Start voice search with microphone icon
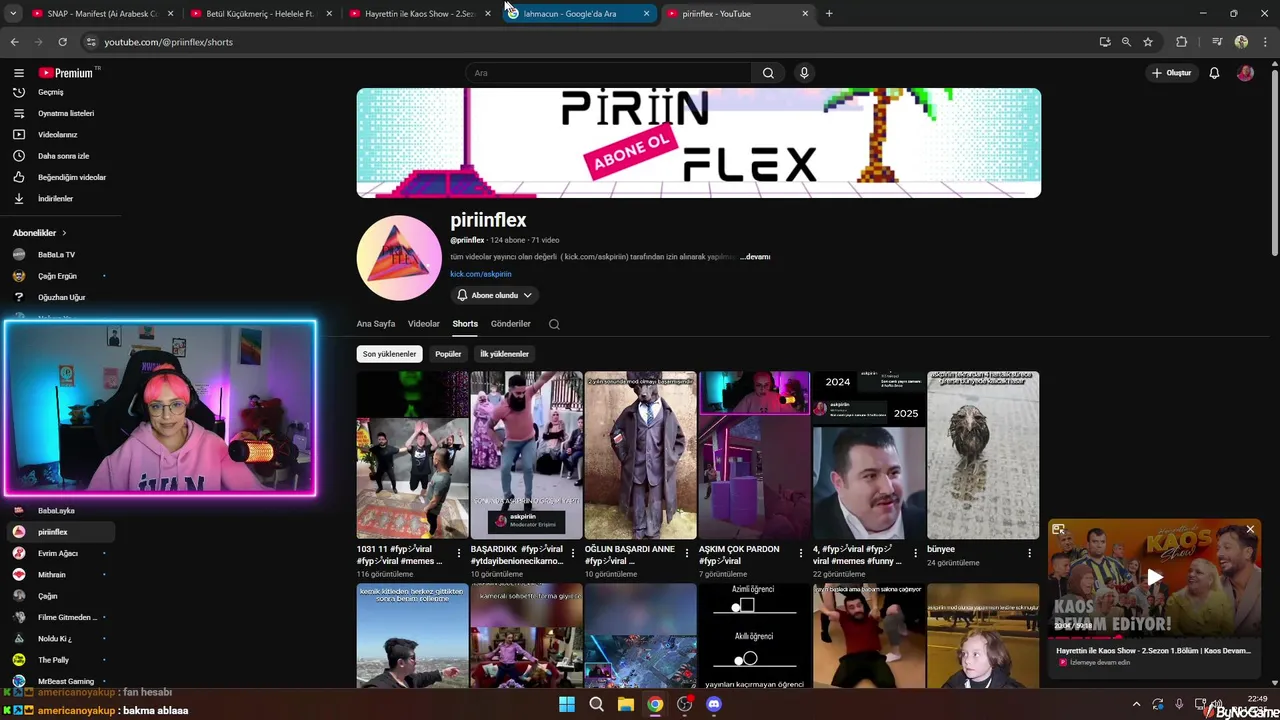Screen dimensions: 1280x720 [804, 73]
